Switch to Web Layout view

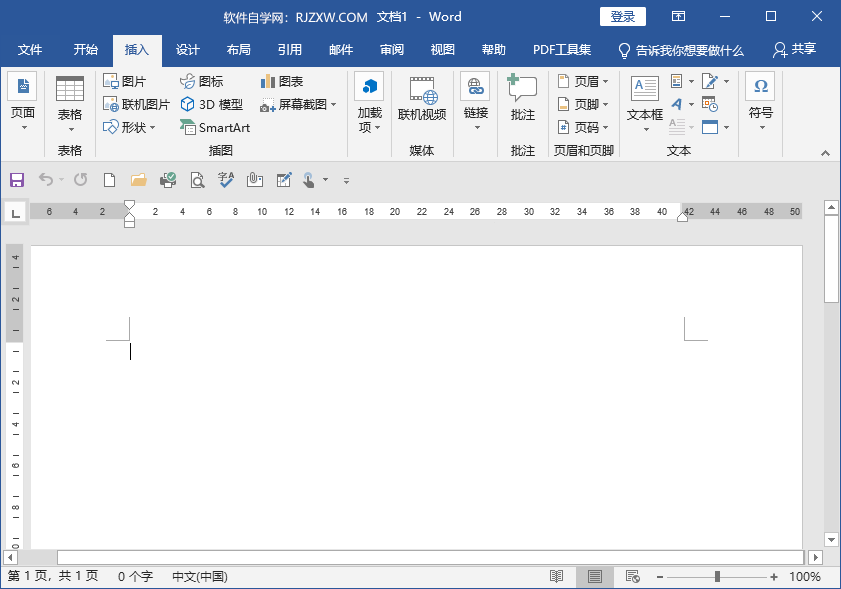pyautogui.click(x=634, y=576)
